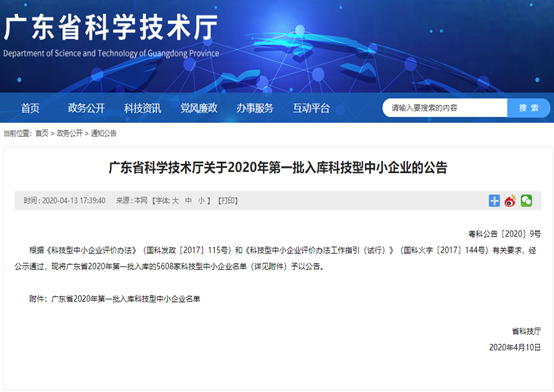Set font size to 小
The width and height of the screenshot is (554, 392).
click(x=201, y=201)
